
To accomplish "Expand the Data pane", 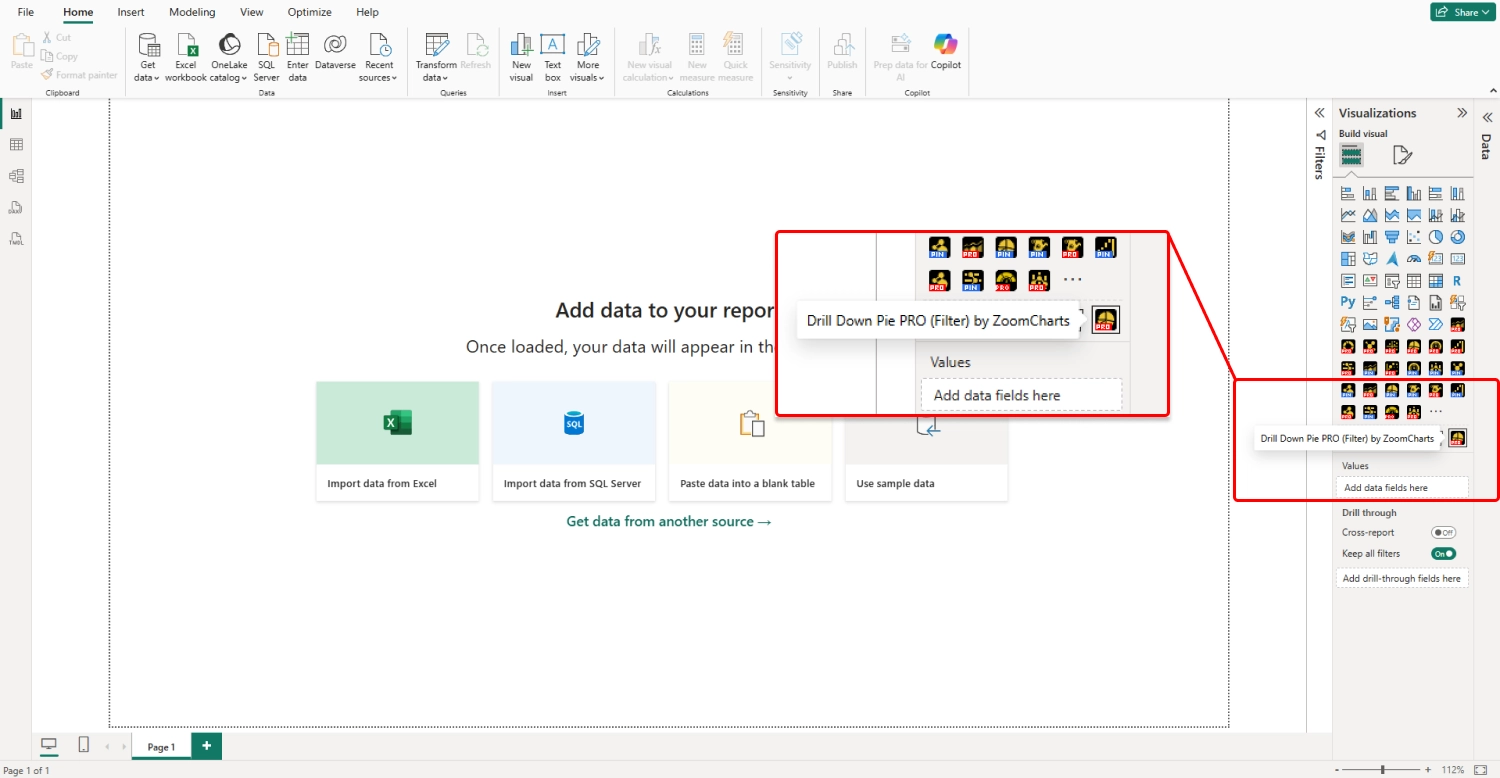I will 1487,117.
